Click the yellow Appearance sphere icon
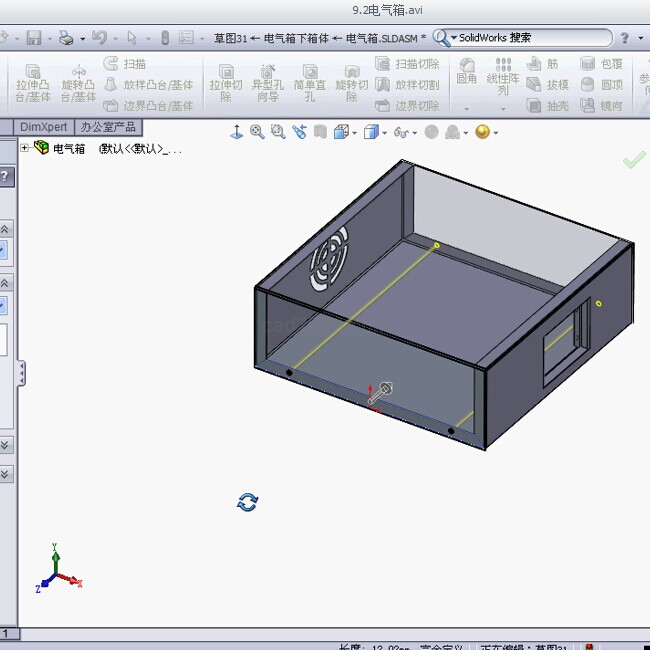 (482, 131)
